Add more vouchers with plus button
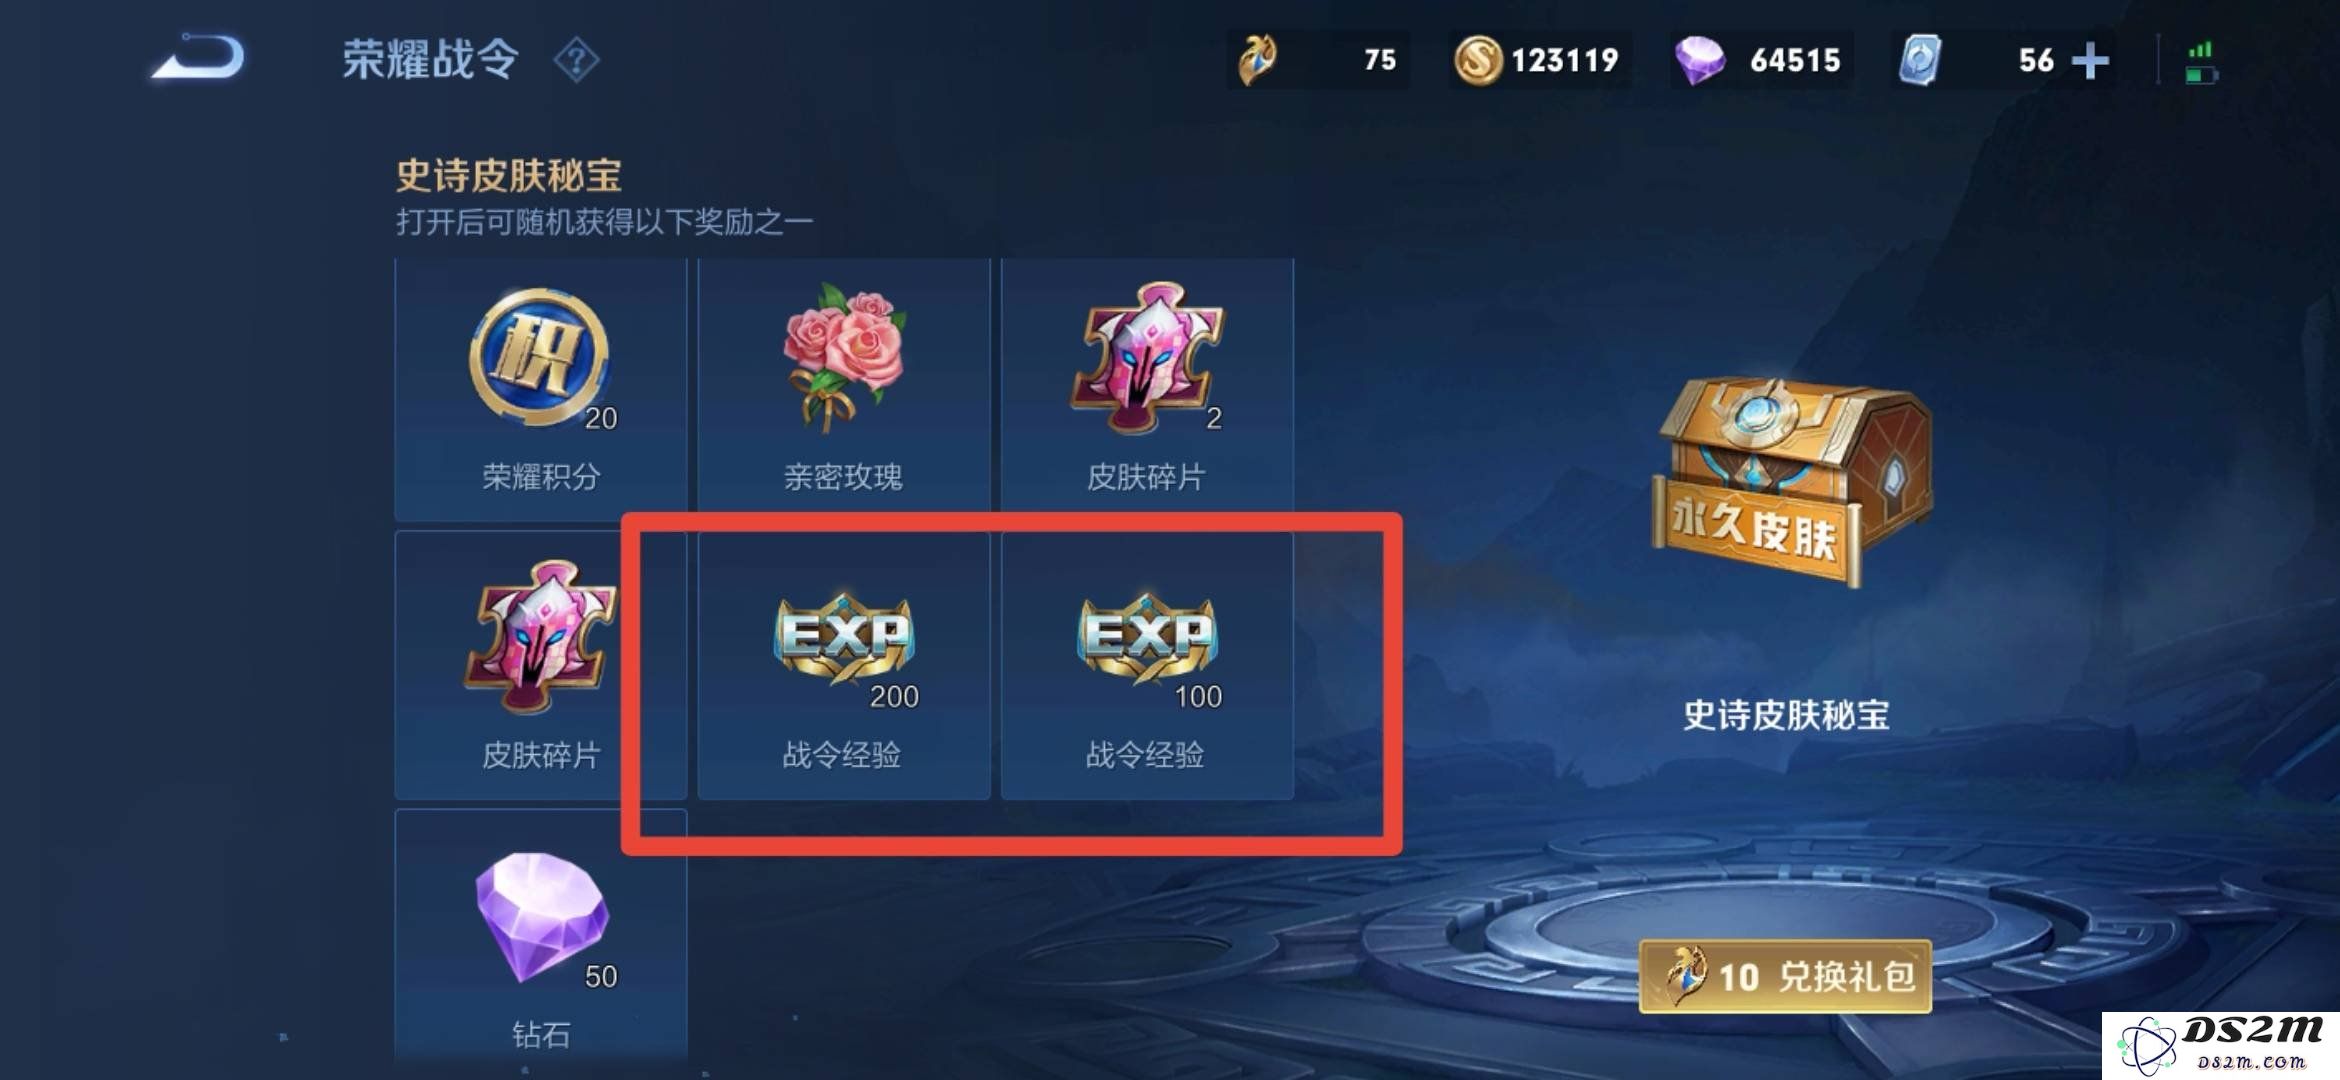Viewport: 2340px width, 1080px height. [2090, 61]
